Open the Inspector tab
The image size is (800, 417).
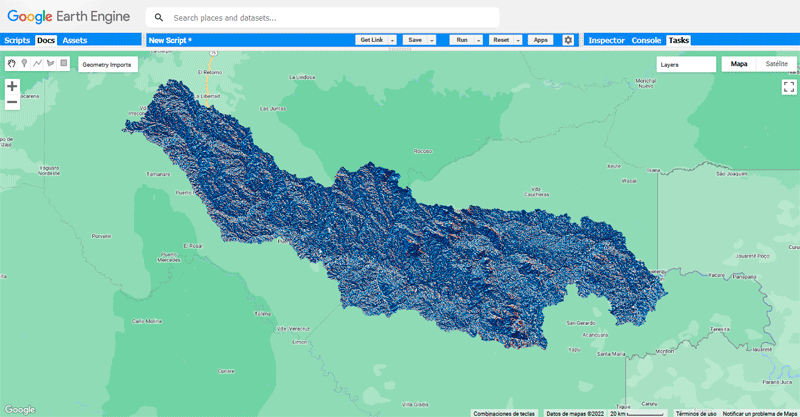(607, 40)
